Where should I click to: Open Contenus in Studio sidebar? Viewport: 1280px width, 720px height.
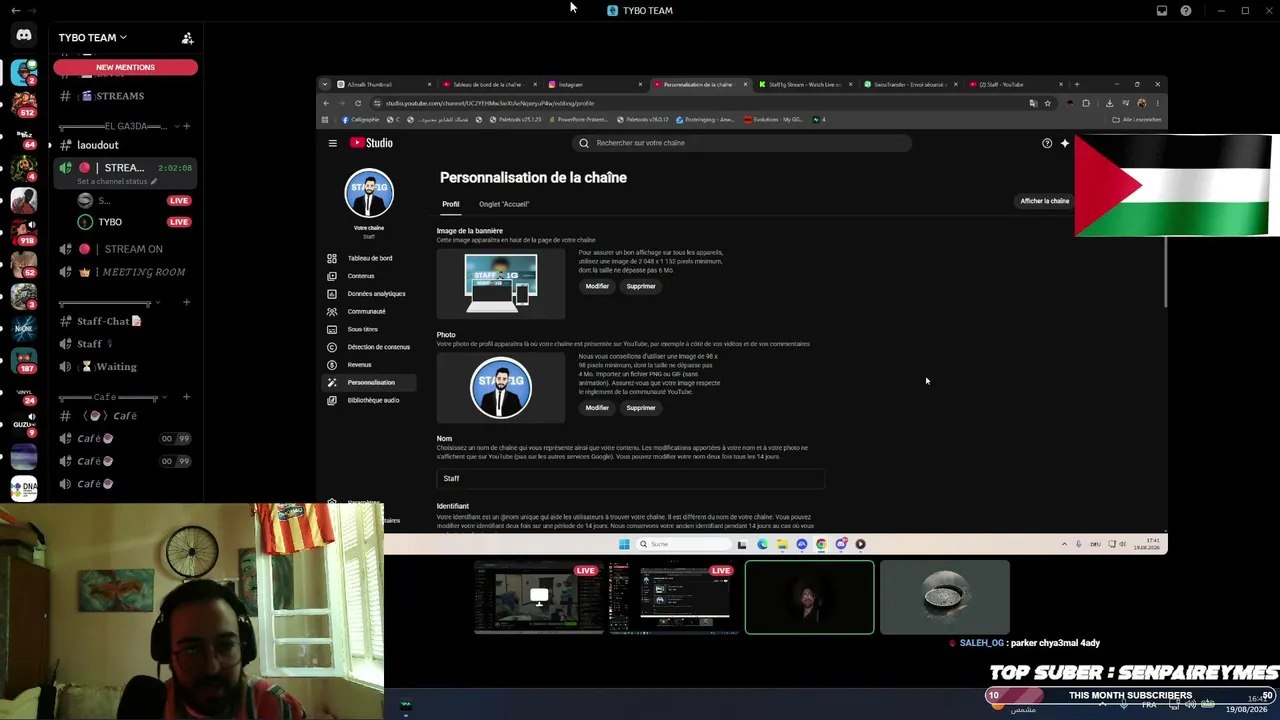click(x=369, y=276)
